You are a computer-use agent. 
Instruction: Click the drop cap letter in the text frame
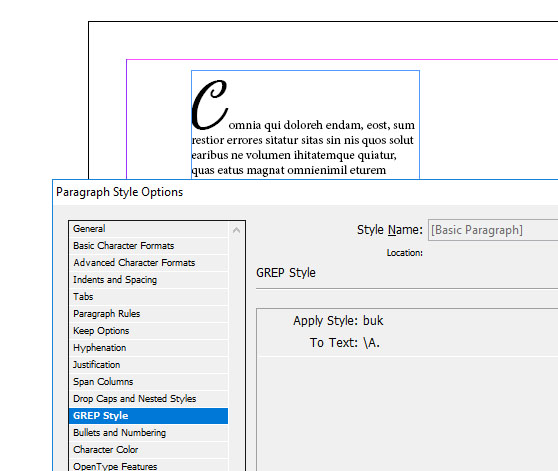(209, 105)
